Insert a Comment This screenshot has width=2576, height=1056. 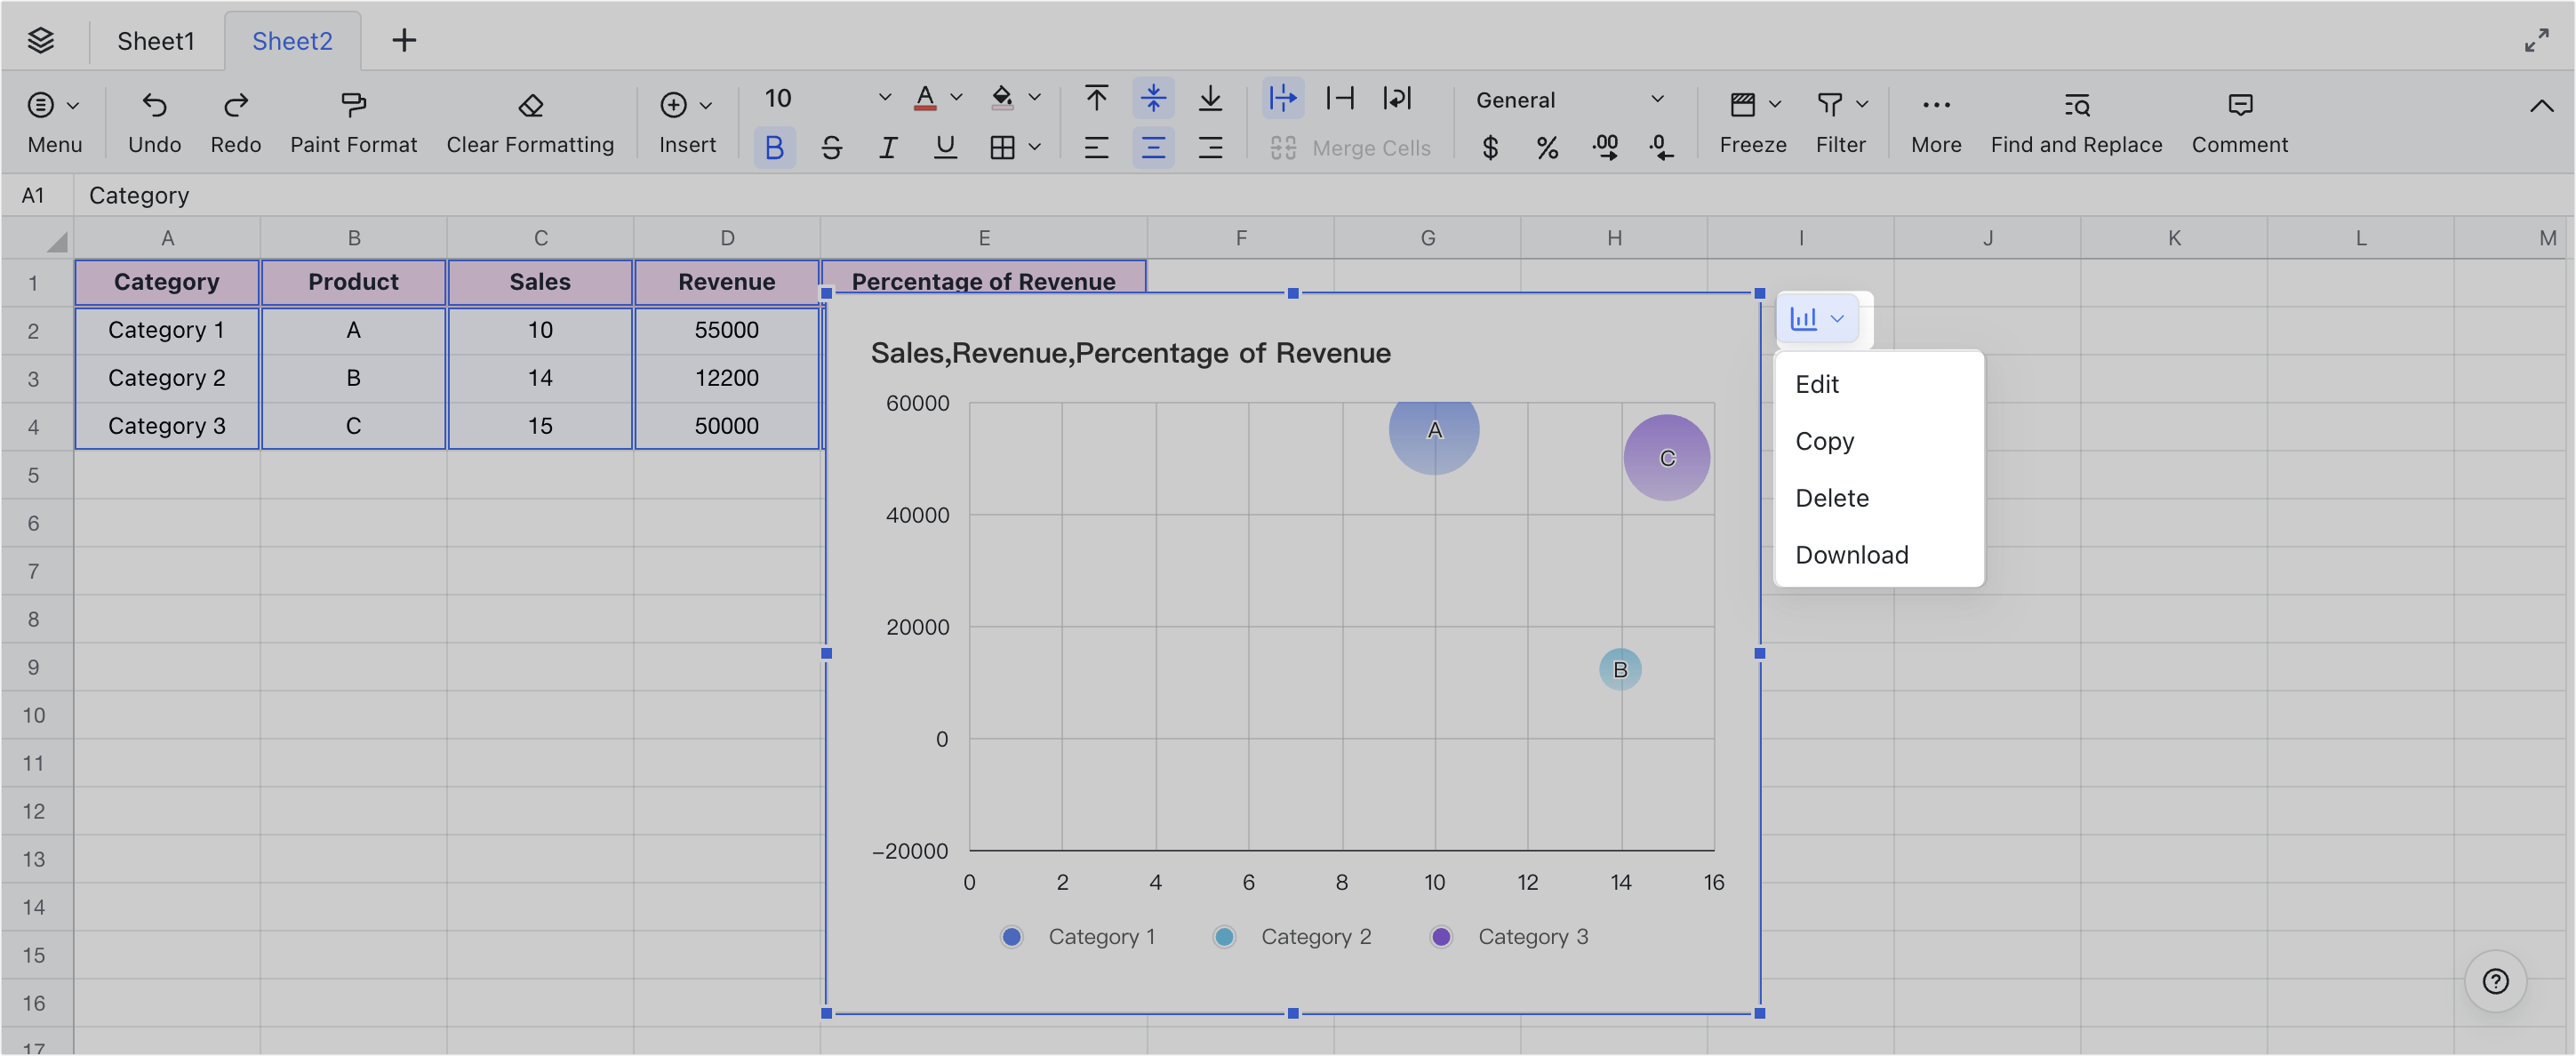pos(2238,120)
